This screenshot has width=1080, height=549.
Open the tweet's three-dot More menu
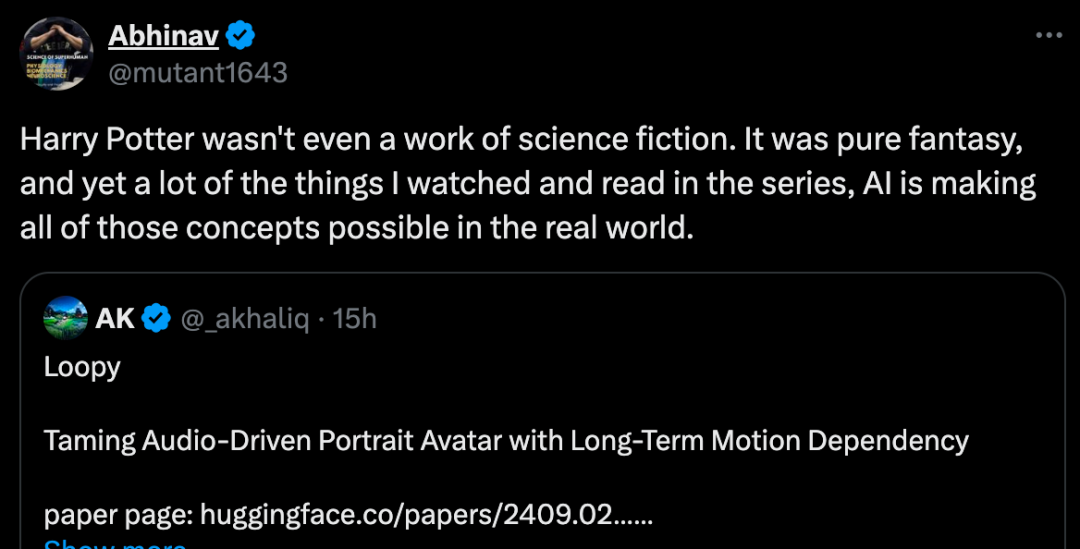(x=1047, y=35)
